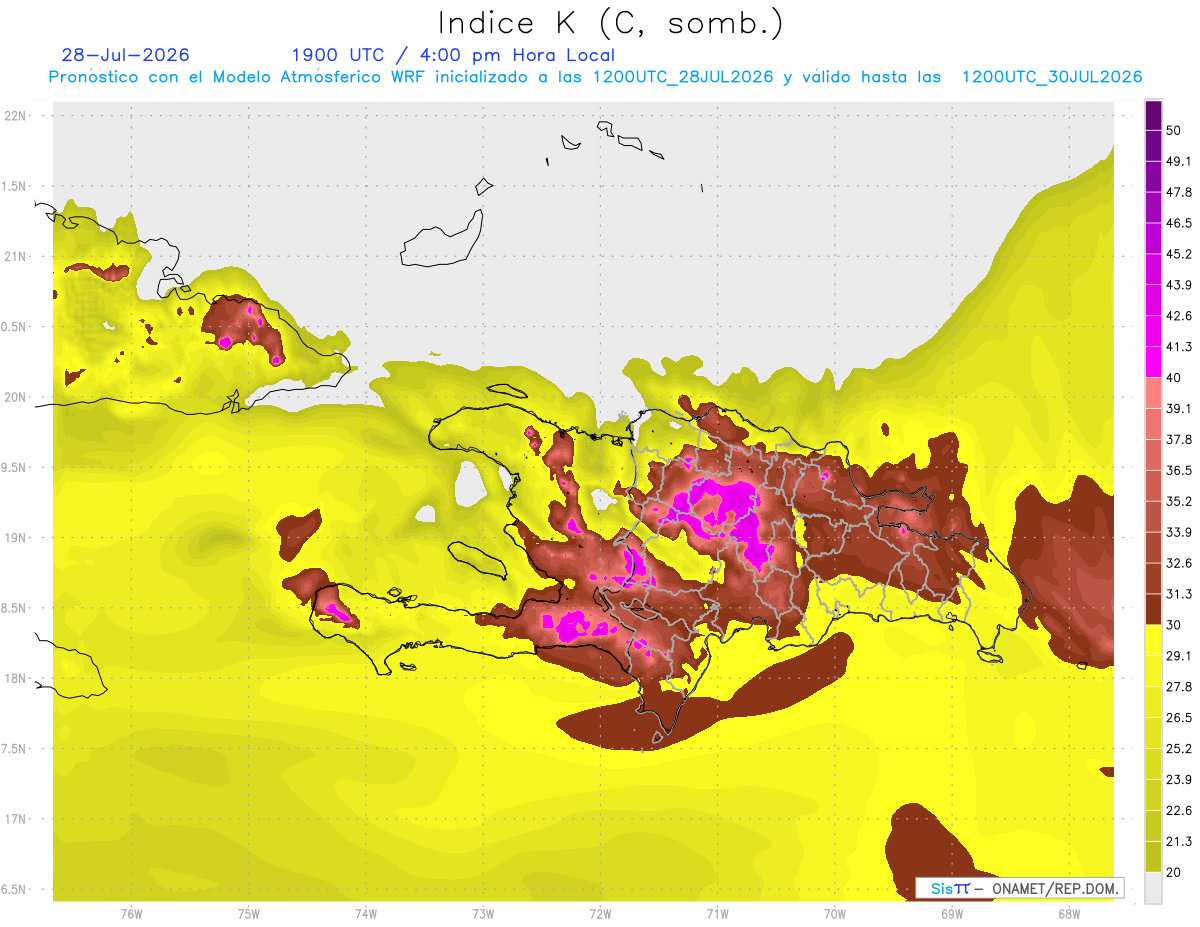Click the light grey legend swatch below 20

[1153, 887]
